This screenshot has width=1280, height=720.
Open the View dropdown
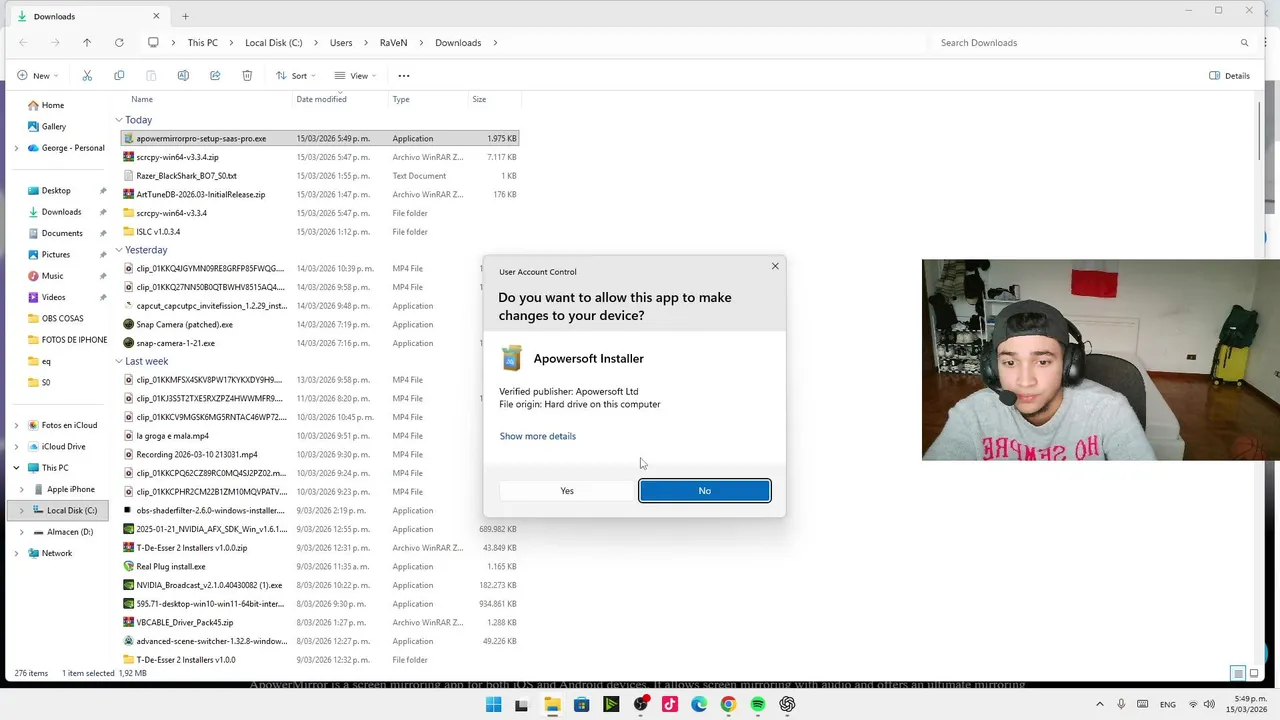click(355, 76)
